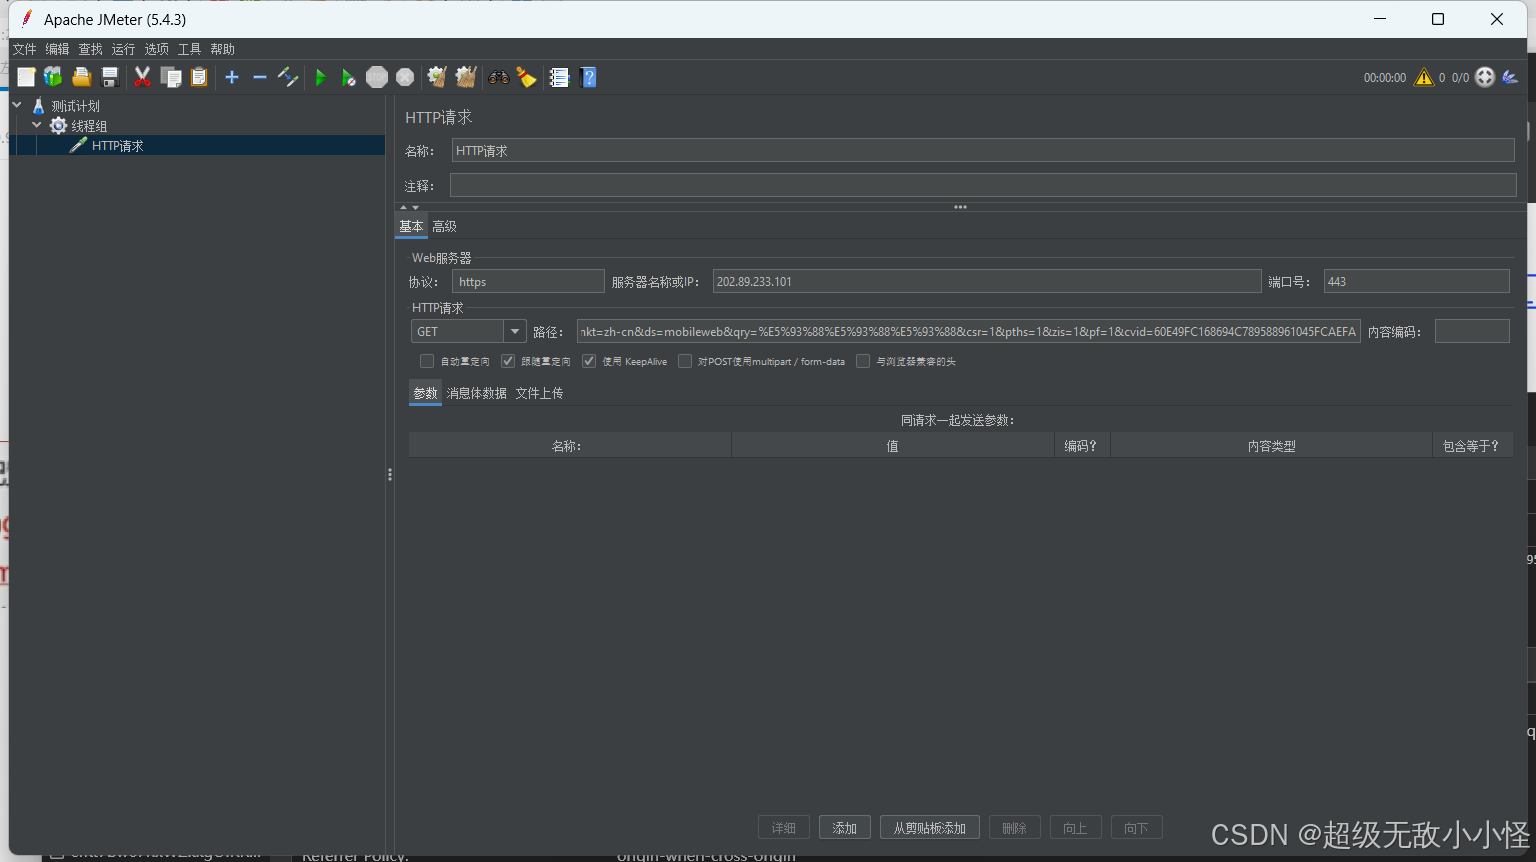1536x862 pixels.
Task: Click the remote engines status icon
Action: point(1485,77)
